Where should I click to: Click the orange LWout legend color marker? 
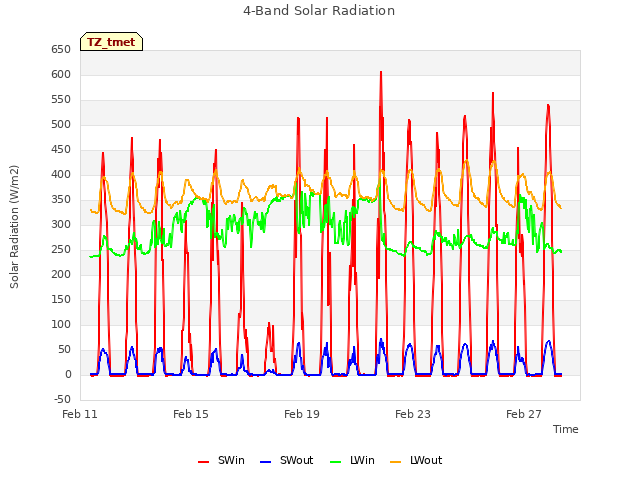pos(396,462)
